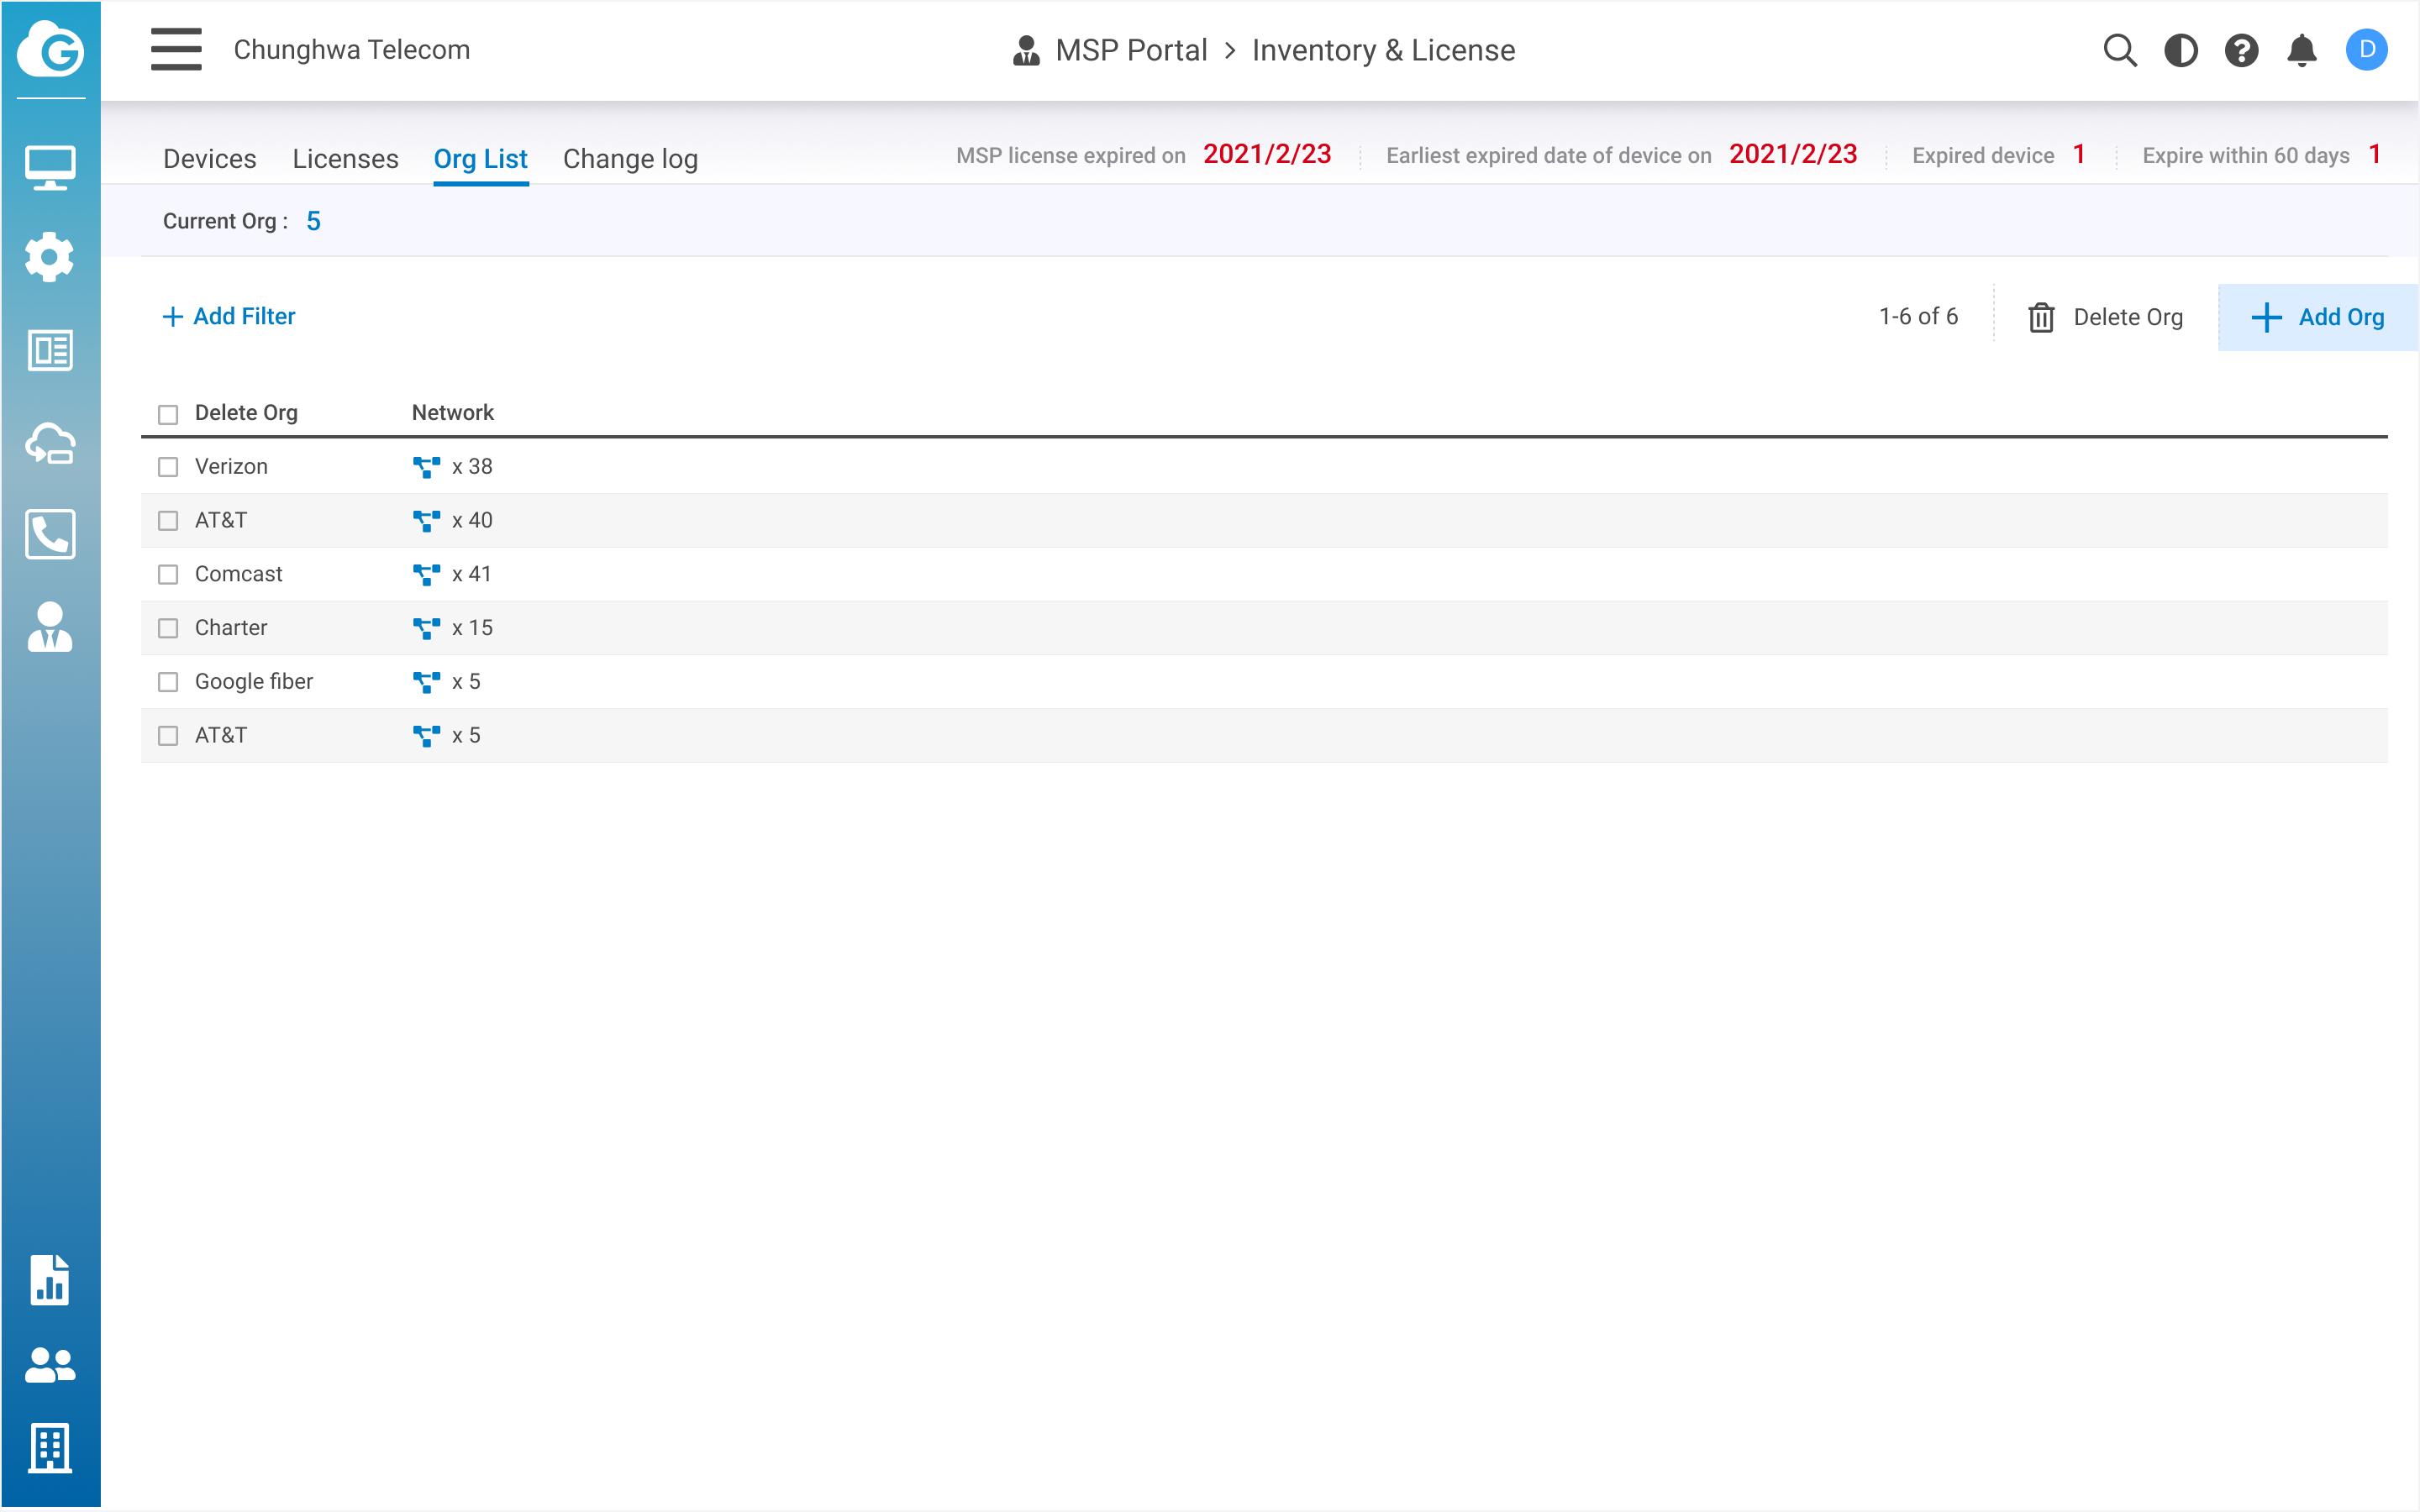Open the phone sidebar icon
2420x1512 pixels.
pyautogui.click(x=50, y=534)
